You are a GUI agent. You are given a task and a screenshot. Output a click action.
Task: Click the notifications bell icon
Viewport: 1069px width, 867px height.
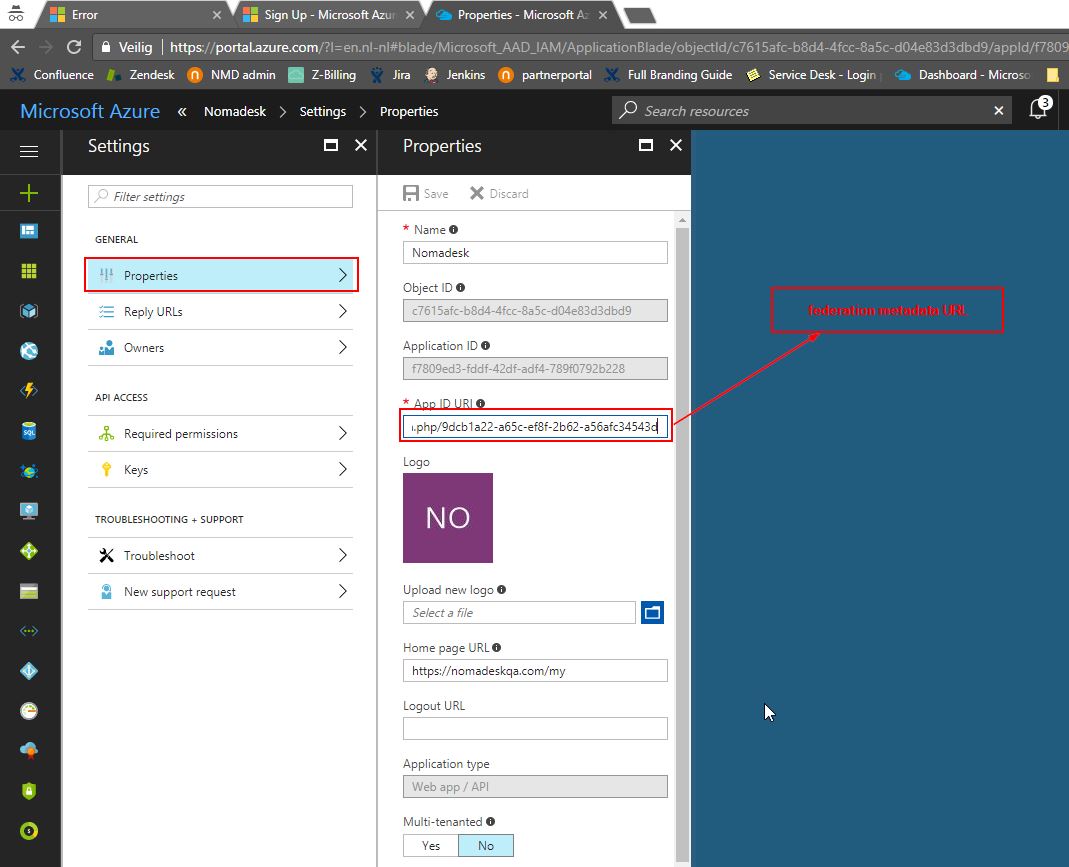pyautogui.click(x=1038, y=110)
